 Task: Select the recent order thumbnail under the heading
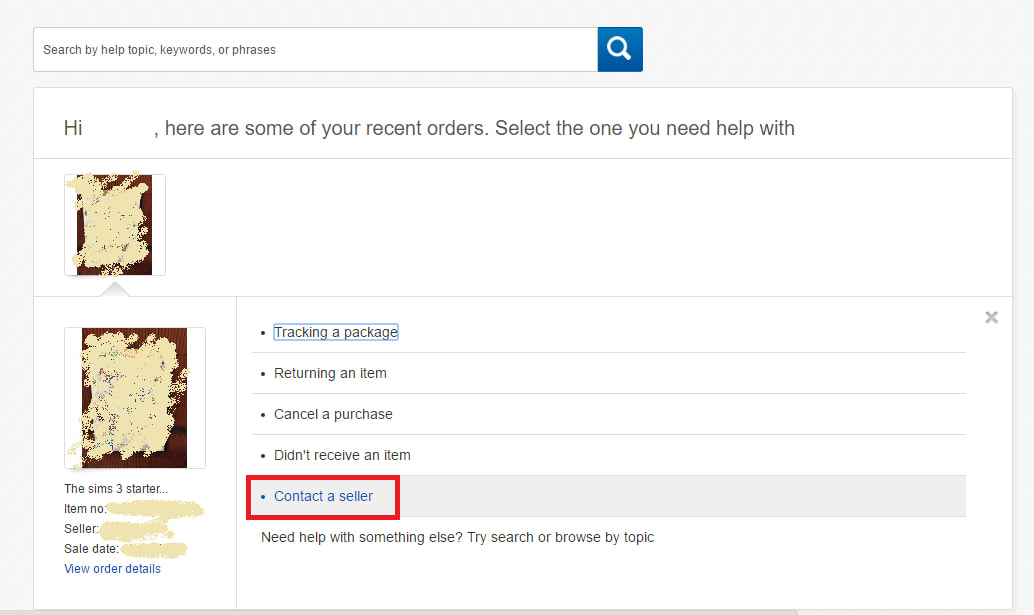point(115,225)
